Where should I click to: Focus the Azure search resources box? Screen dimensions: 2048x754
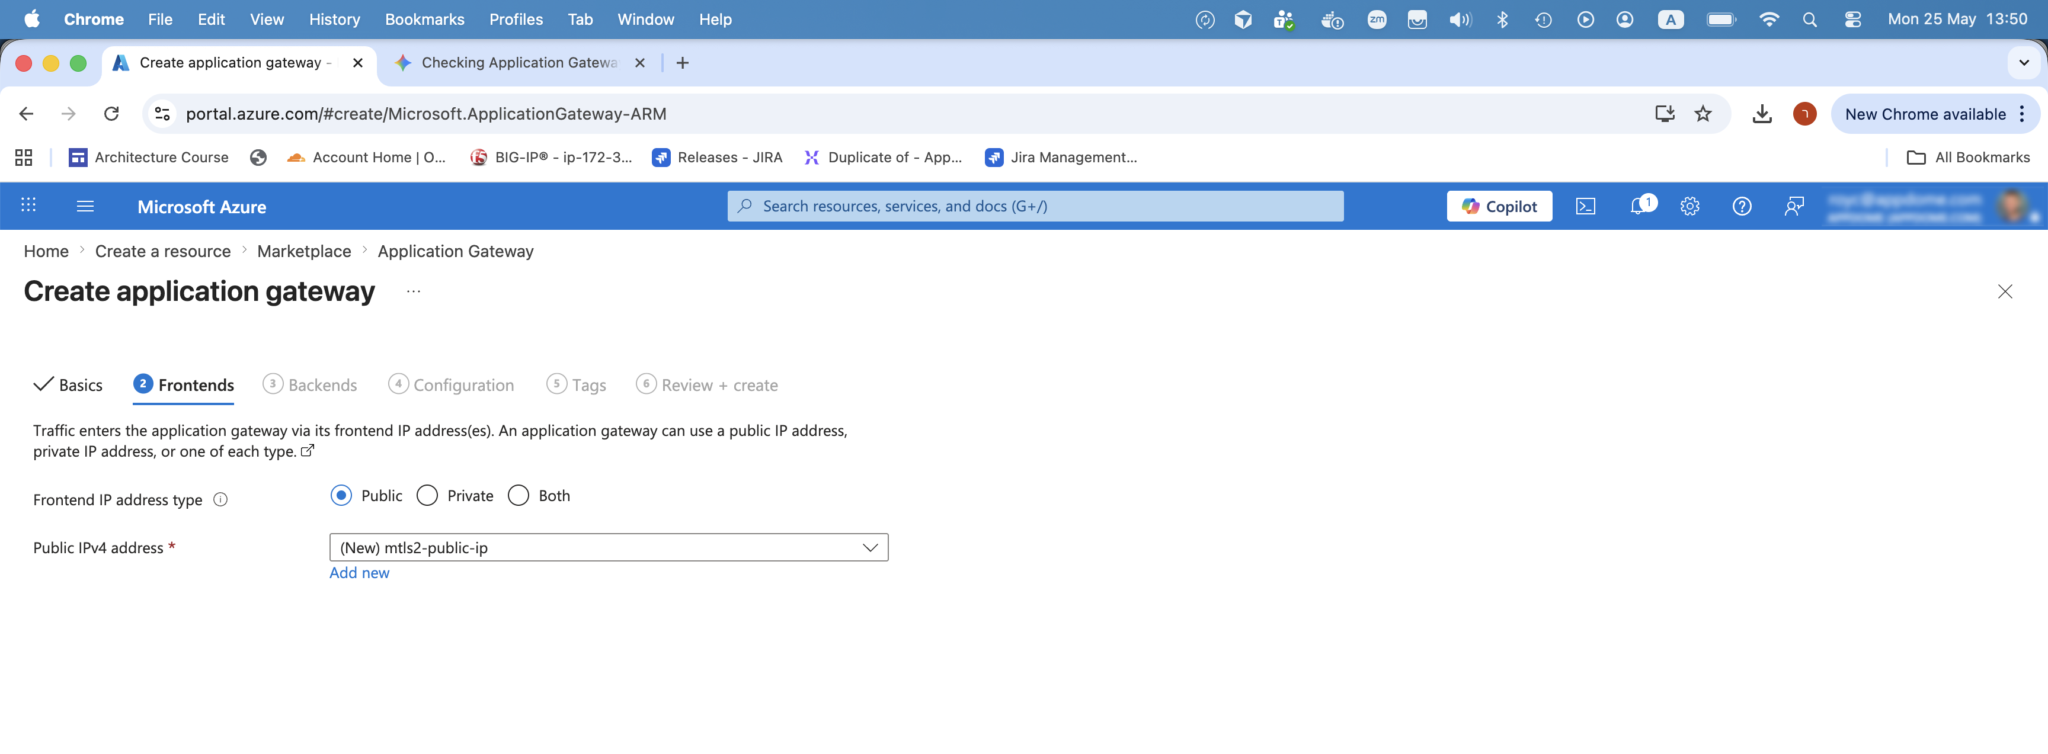click(x=1035, y=206)
